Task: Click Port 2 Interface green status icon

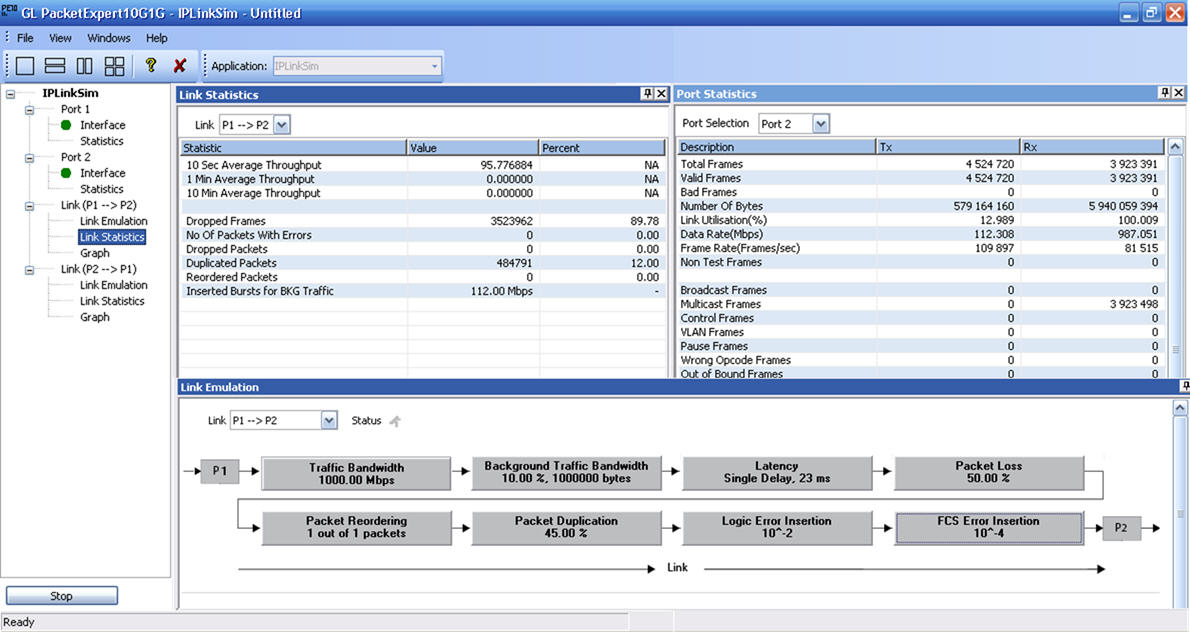Action: point(66,173)
